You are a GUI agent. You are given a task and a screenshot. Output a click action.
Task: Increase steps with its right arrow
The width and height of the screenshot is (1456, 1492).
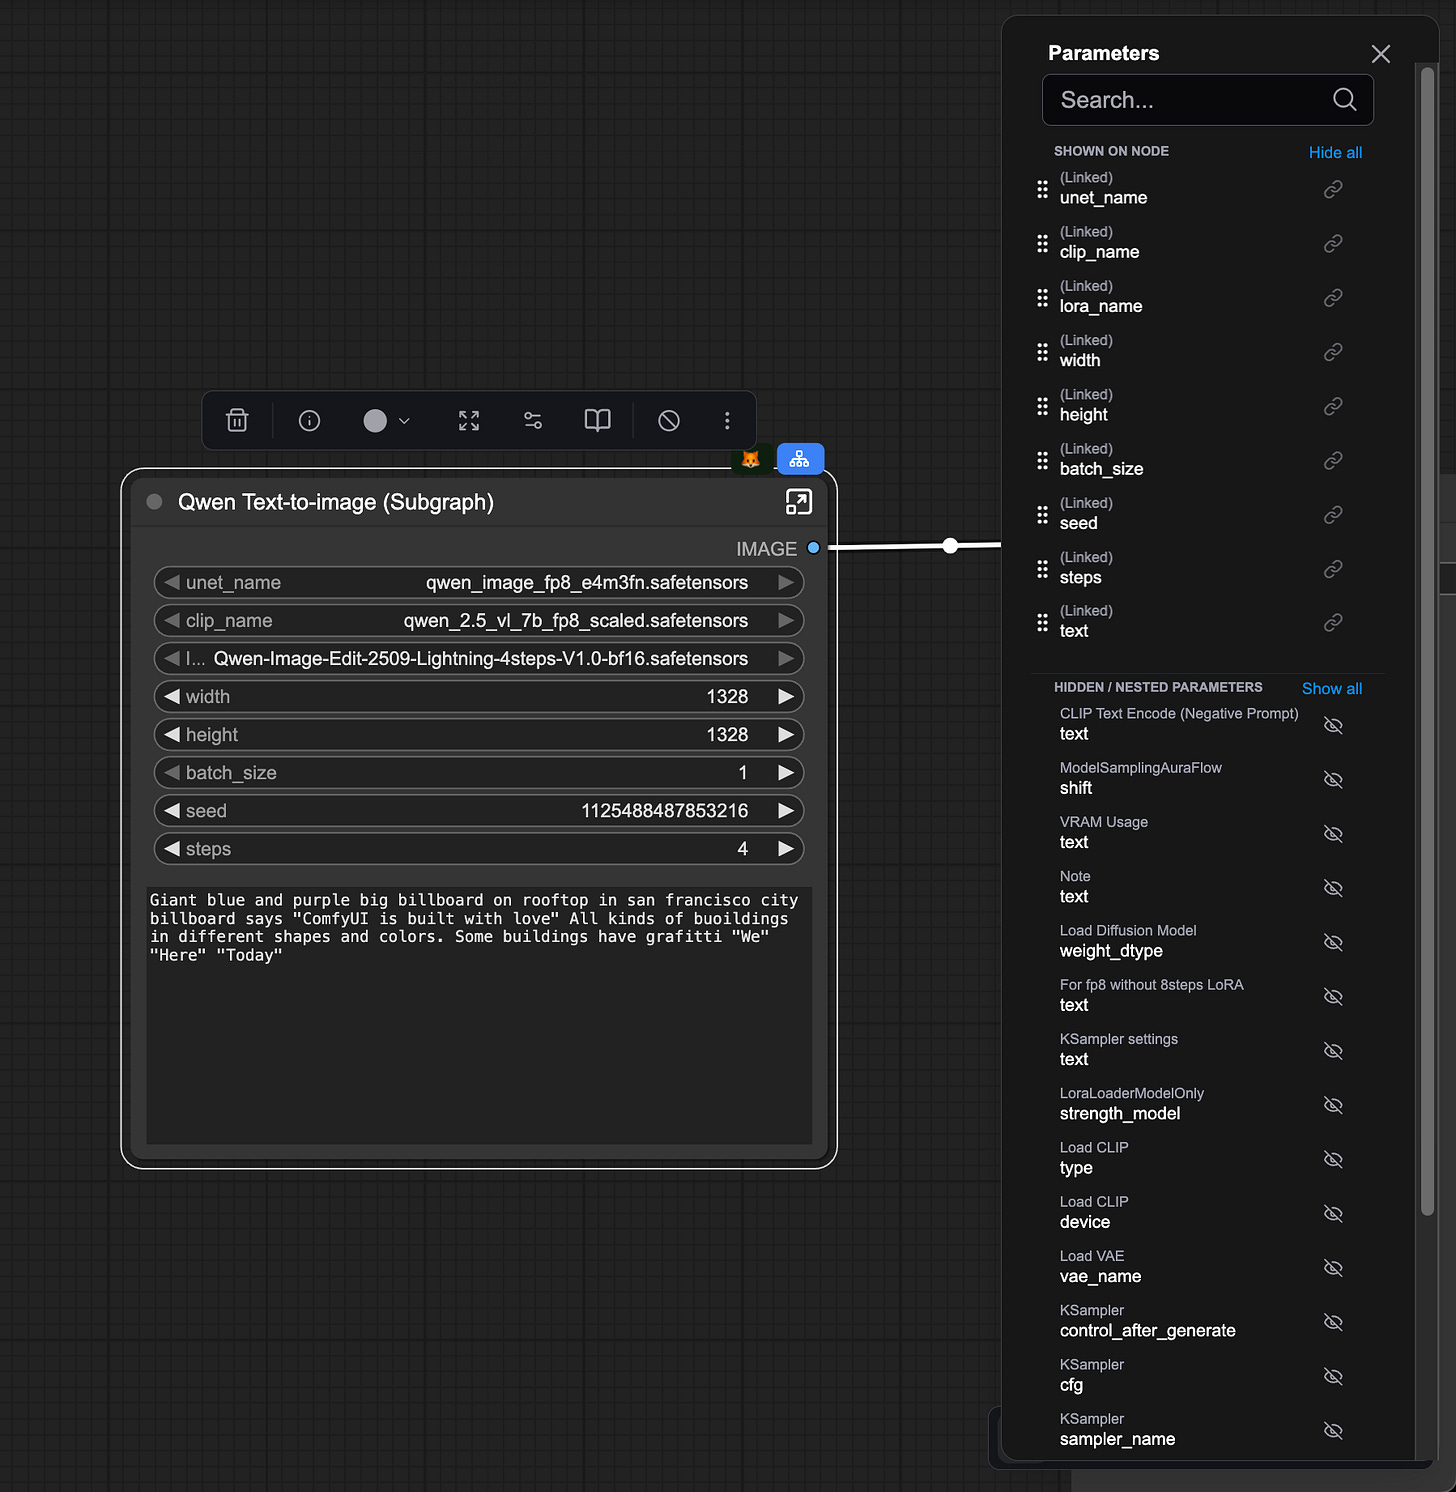click(x=786, y=848)
